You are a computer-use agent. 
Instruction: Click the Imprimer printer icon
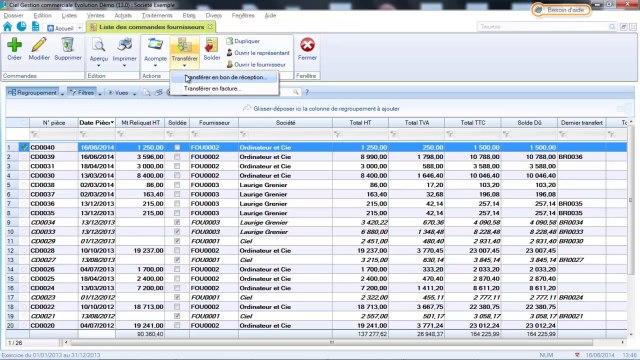click(x=124, y=45)
